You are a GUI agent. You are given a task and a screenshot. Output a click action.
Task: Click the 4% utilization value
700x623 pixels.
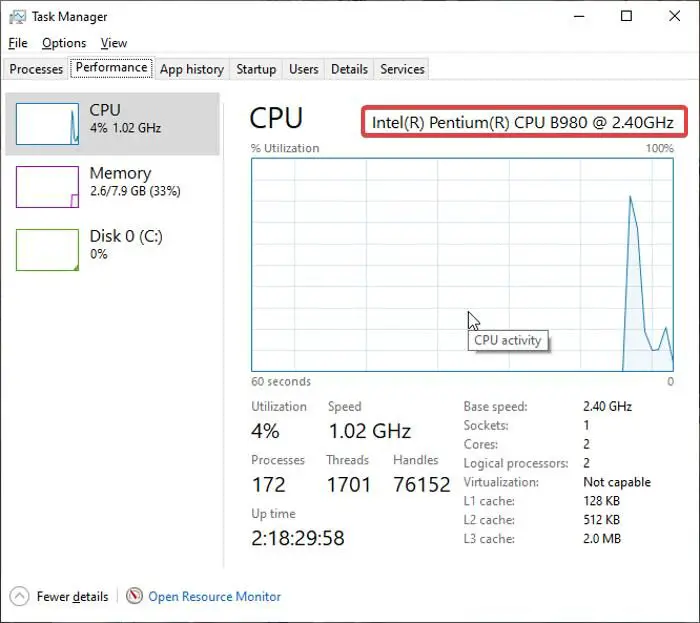click(265, 431)
